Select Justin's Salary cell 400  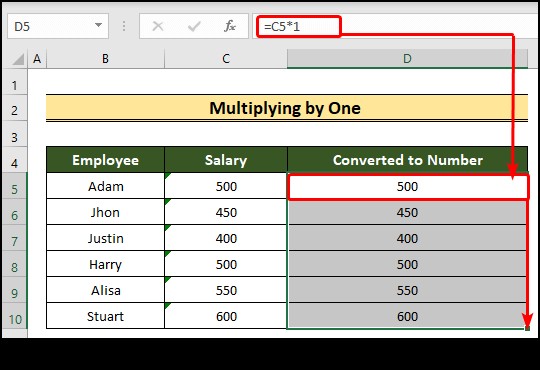point(226,238)
